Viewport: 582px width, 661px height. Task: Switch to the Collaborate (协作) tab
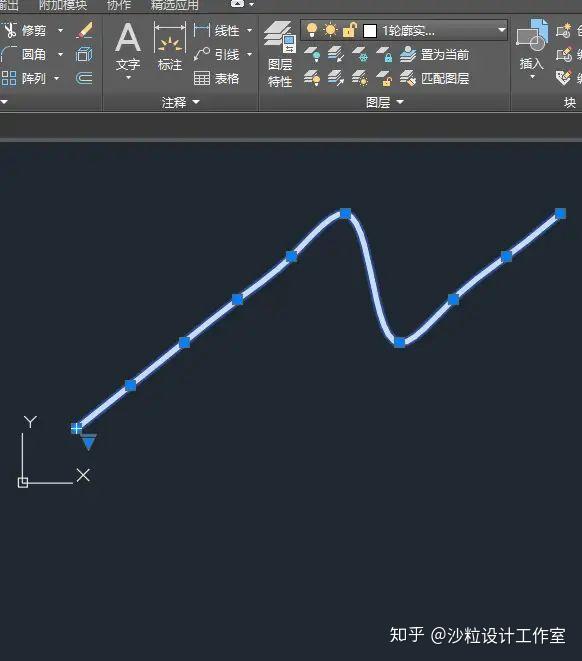(x=118, y=5)
